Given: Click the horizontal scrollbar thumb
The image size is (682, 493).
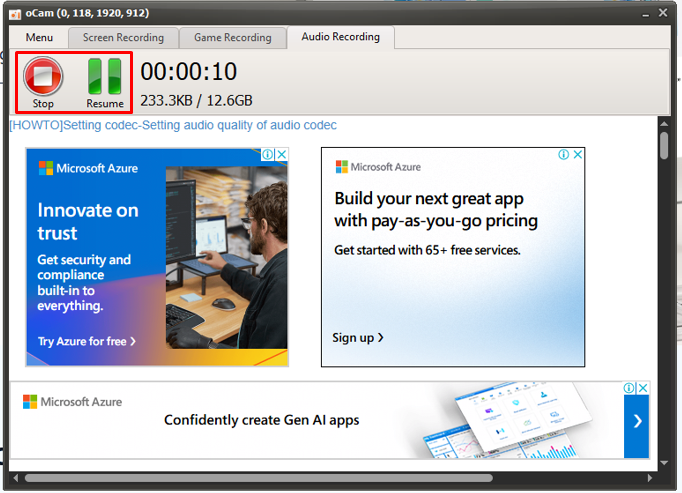Looking at the screenshot, I should pyautogui.click(x=259, y=478).
